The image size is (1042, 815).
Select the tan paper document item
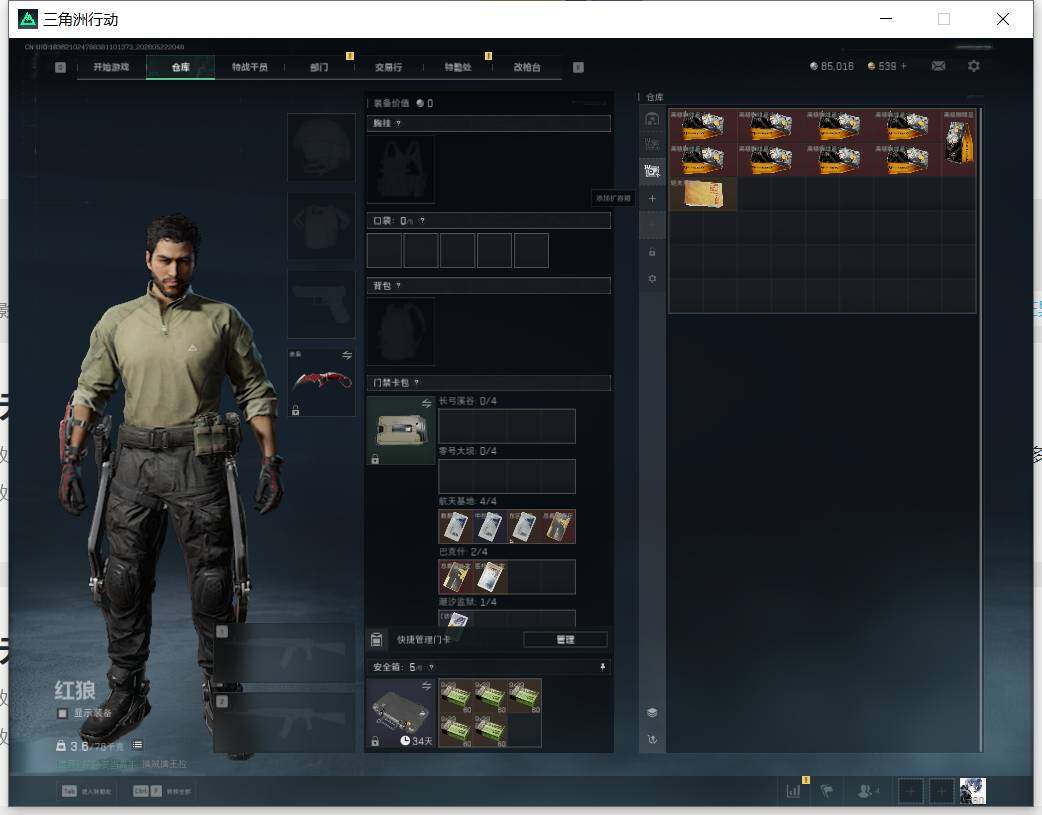[703, 194]
